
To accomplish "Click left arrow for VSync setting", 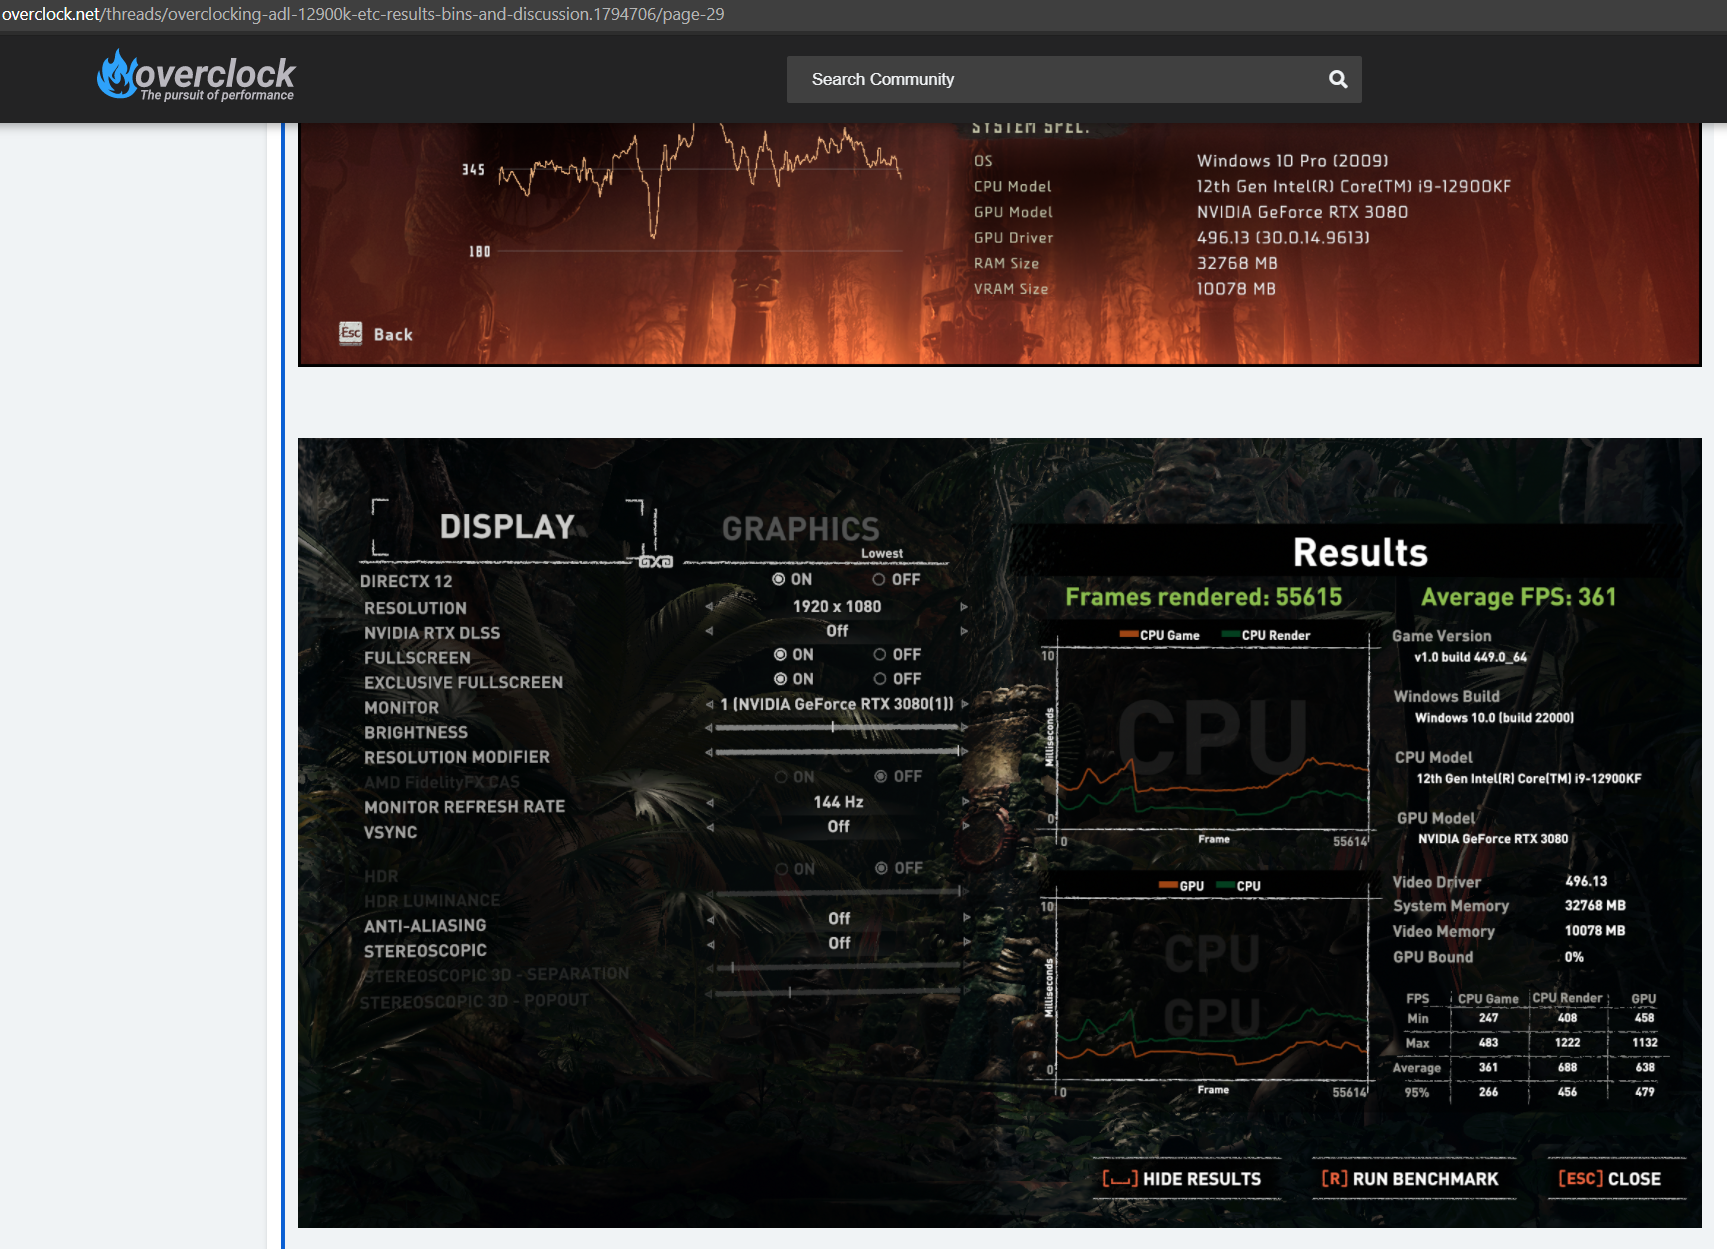I will (x=710, y=827).
